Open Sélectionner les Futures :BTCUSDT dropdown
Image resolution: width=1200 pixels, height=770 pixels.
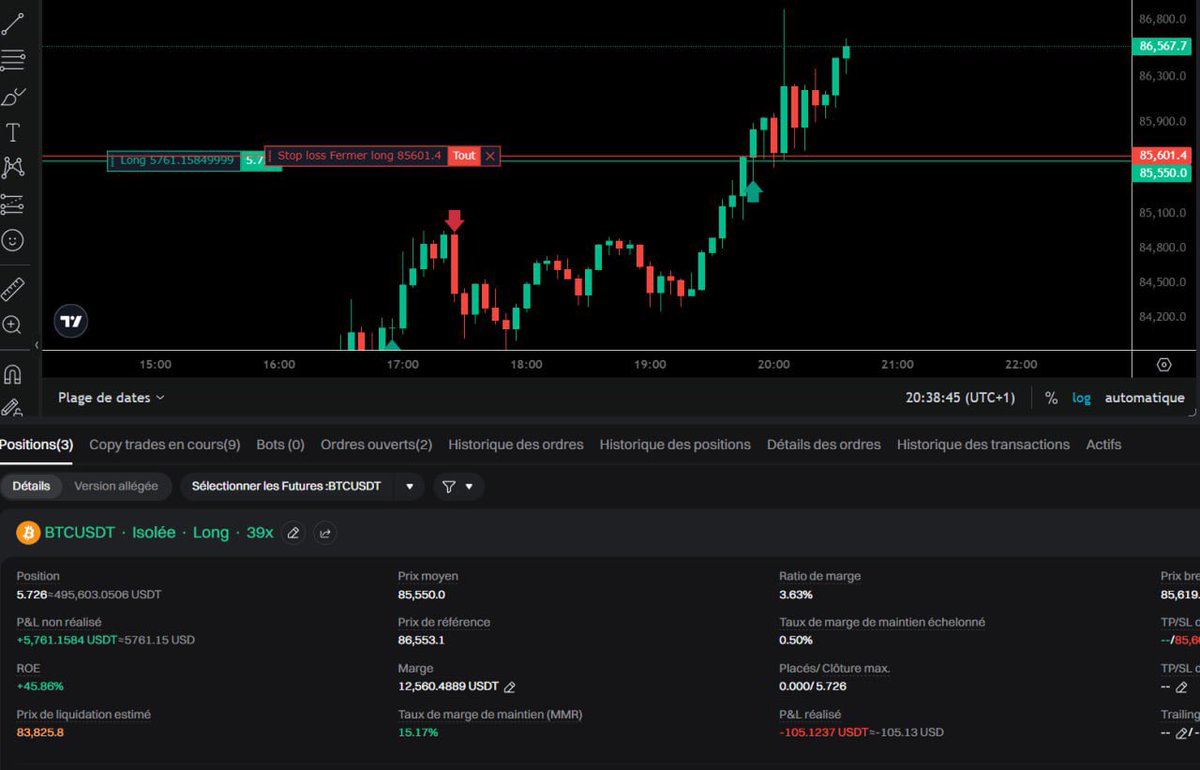[x=302, y=486]
